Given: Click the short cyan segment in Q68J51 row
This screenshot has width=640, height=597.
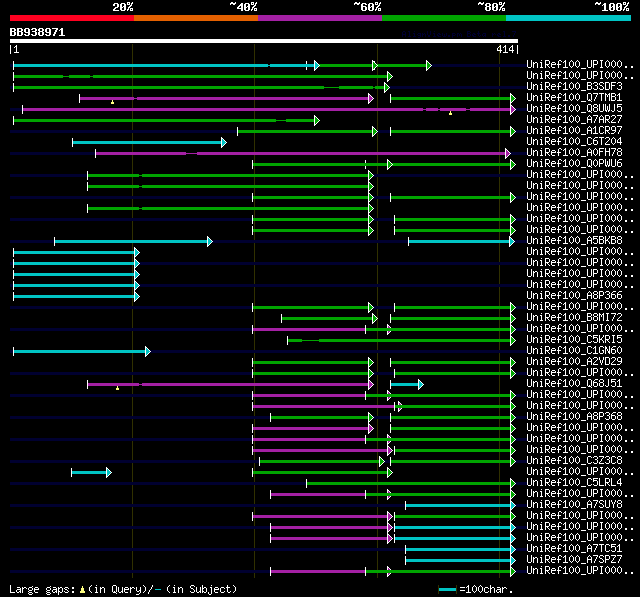Looking at the screenshot, I should click(407, 384).
